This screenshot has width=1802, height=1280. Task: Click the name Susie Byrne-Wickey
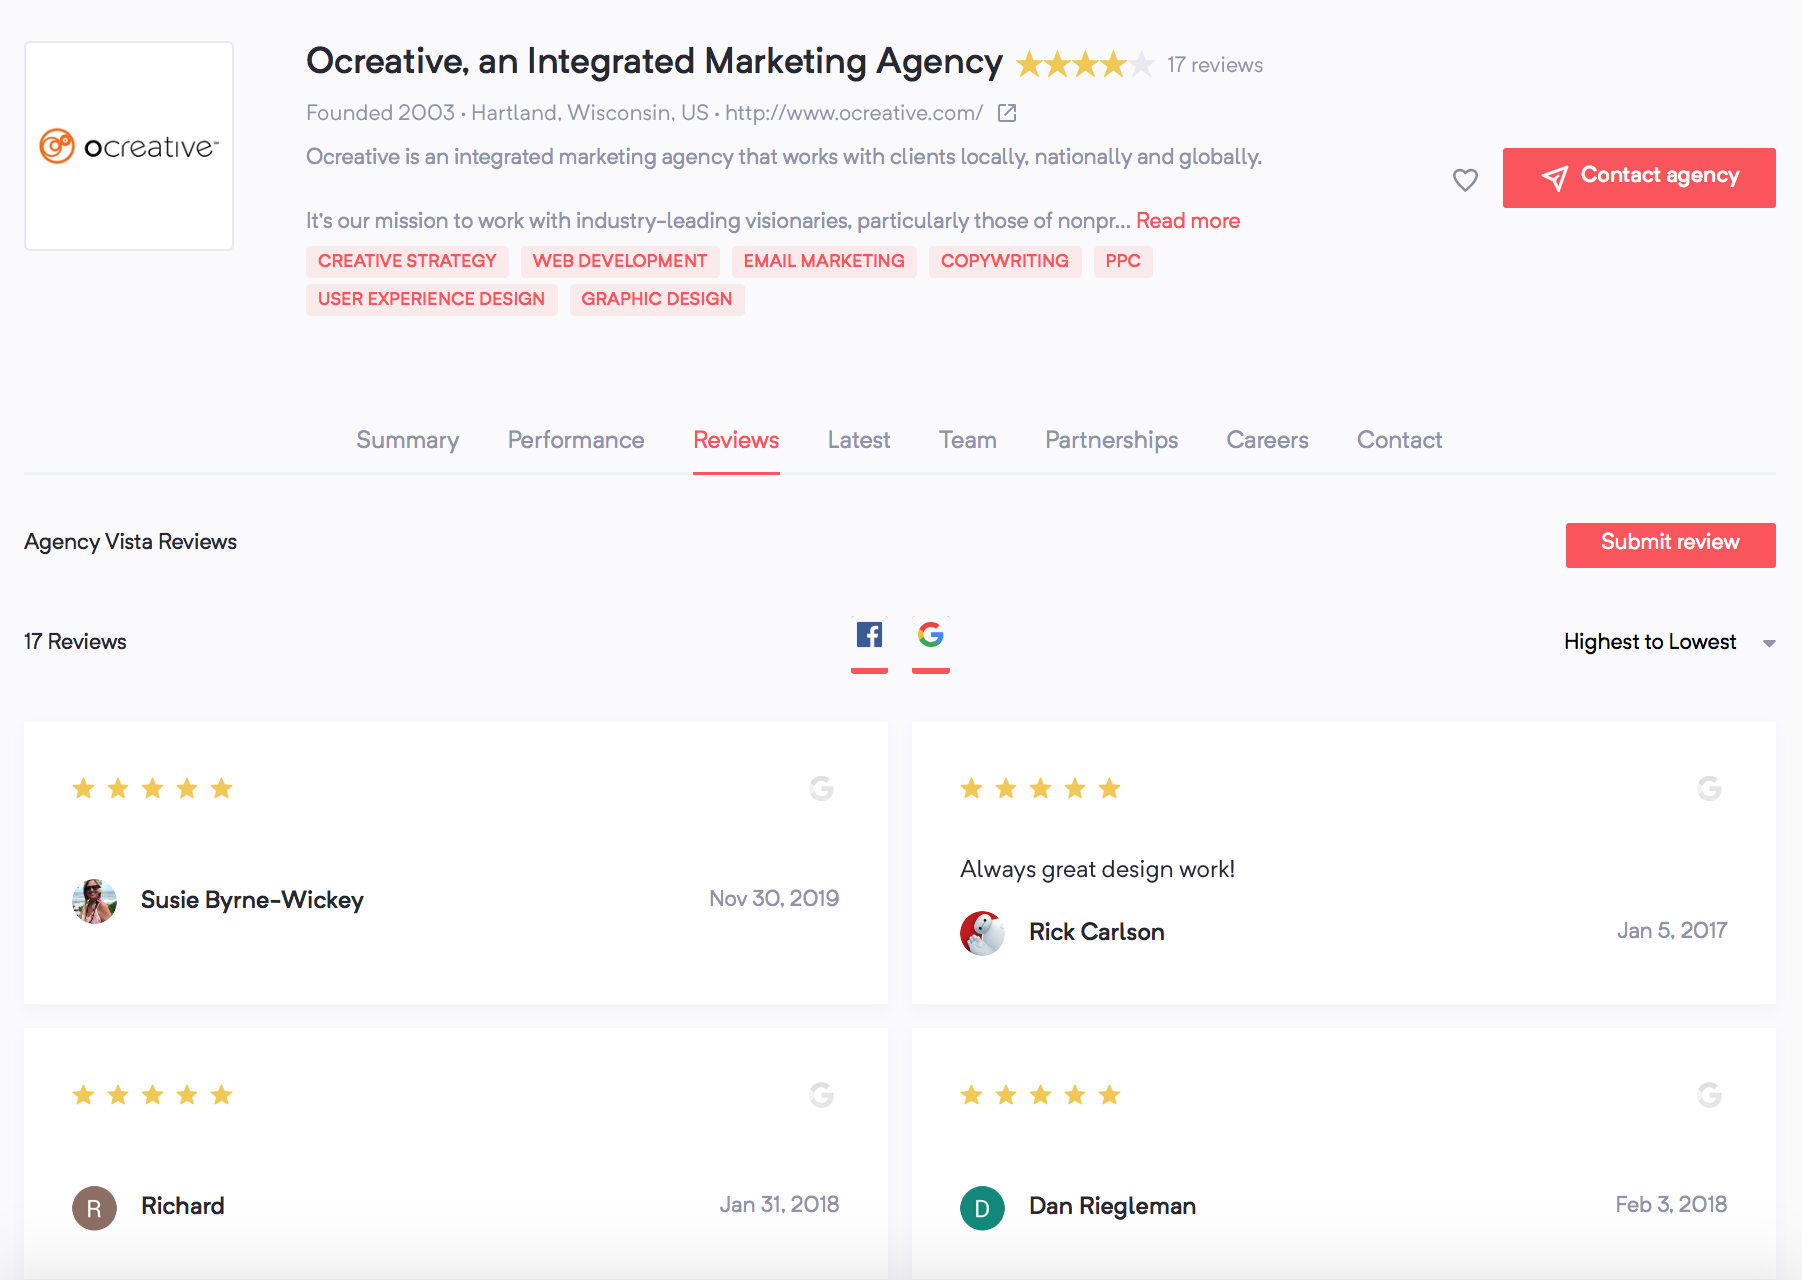(252, 900)
